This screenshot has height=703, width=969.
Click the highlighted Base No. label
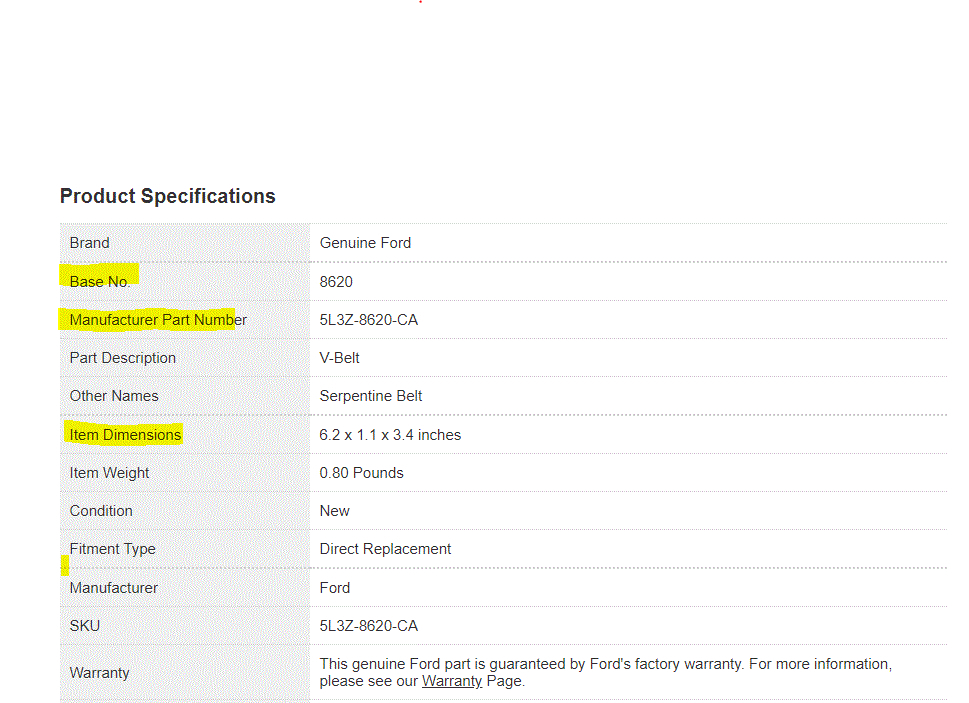[99, 282]
